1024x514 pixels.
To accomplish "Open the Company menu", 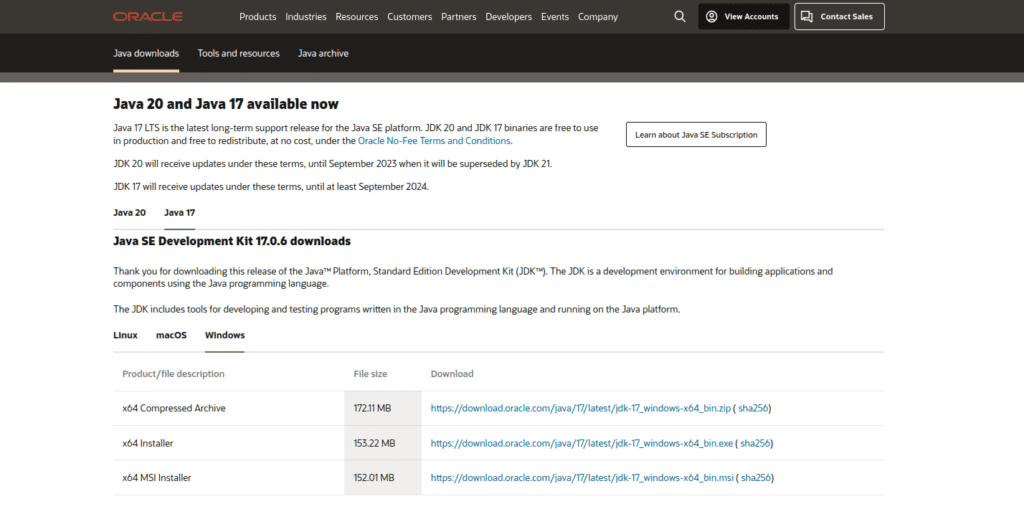I will click(x=598, y=17).
